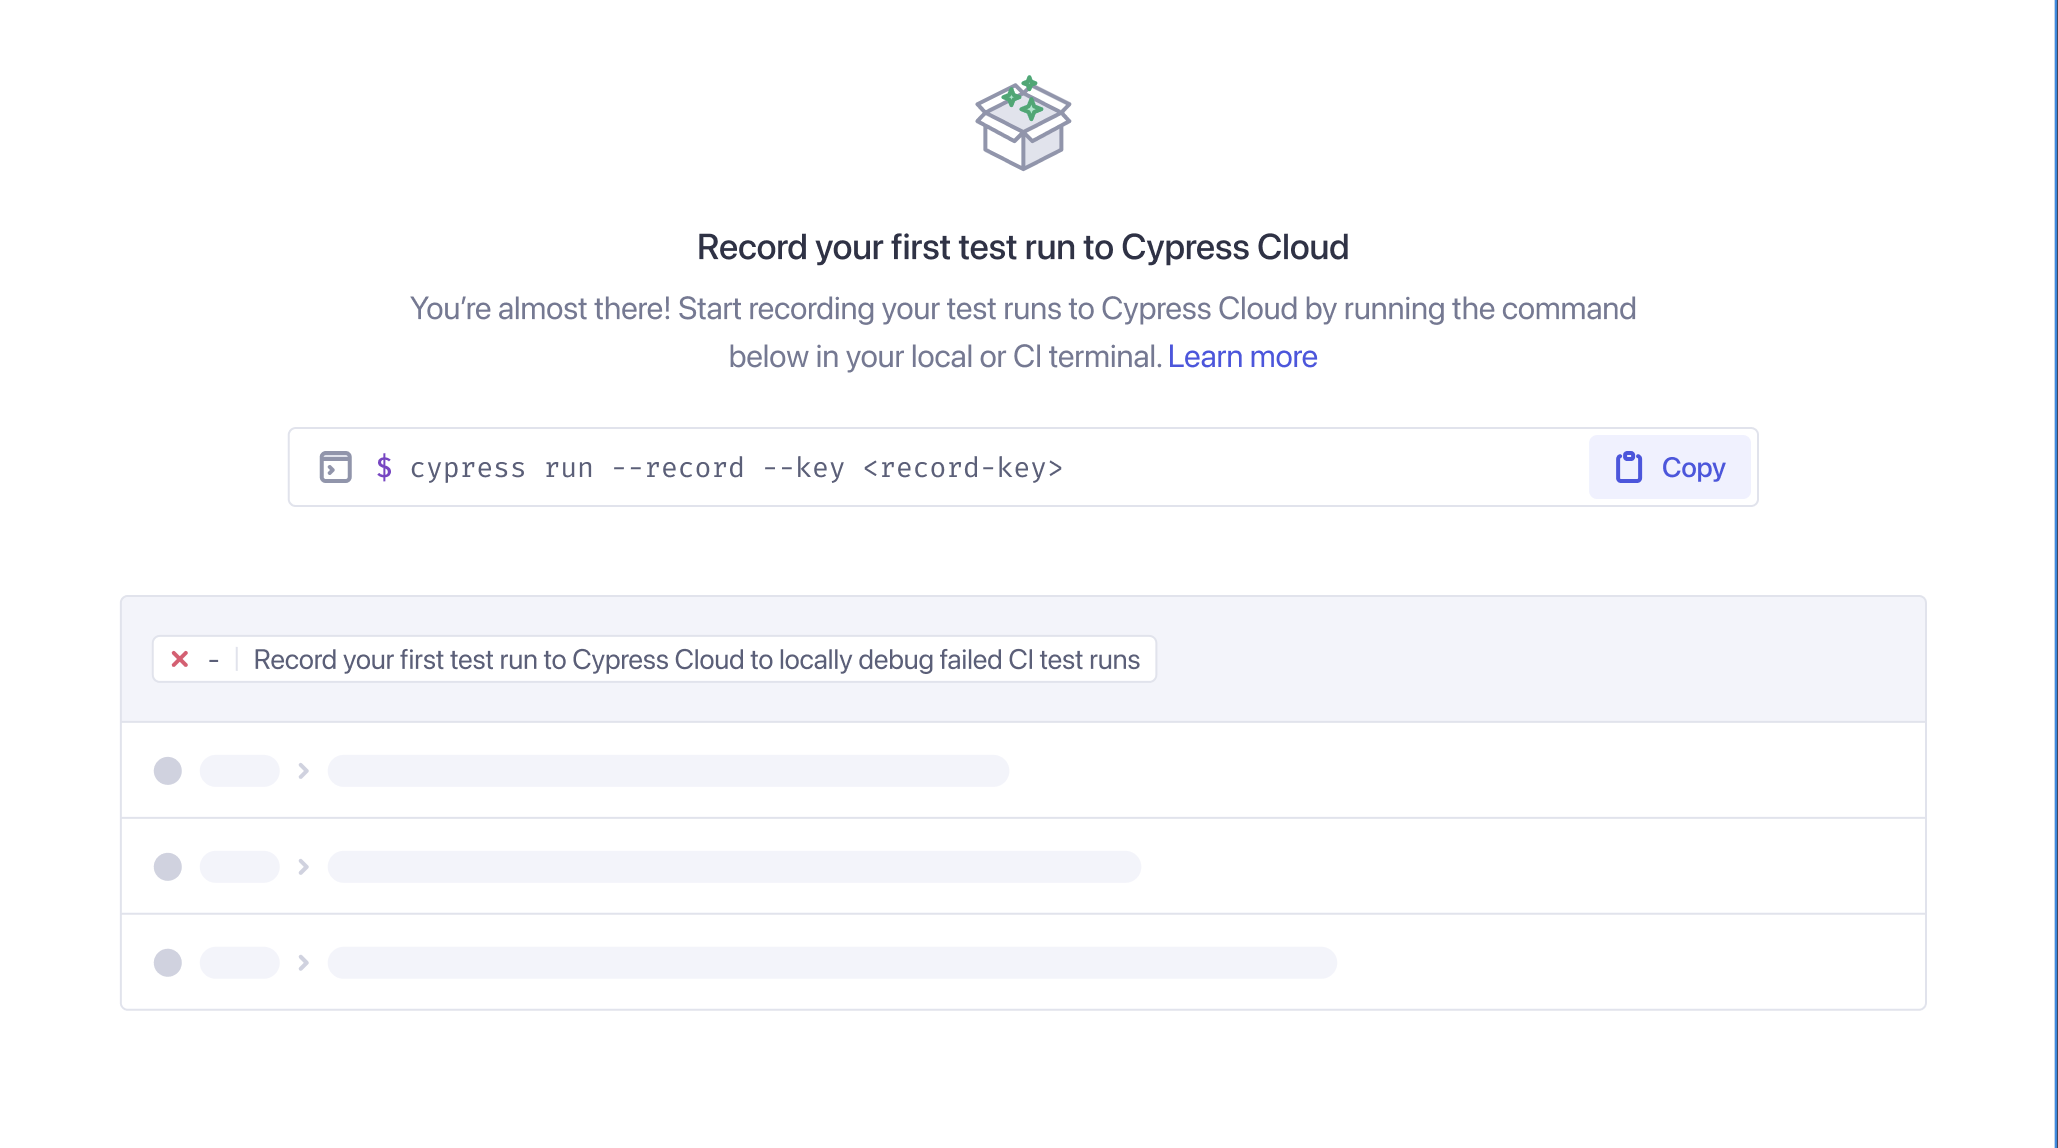Image resolution: width=2058 pixels, height=1148 pixels.
Task: Click the dash count next to red X
Action: pyautogui.click(x=213, y=660)
